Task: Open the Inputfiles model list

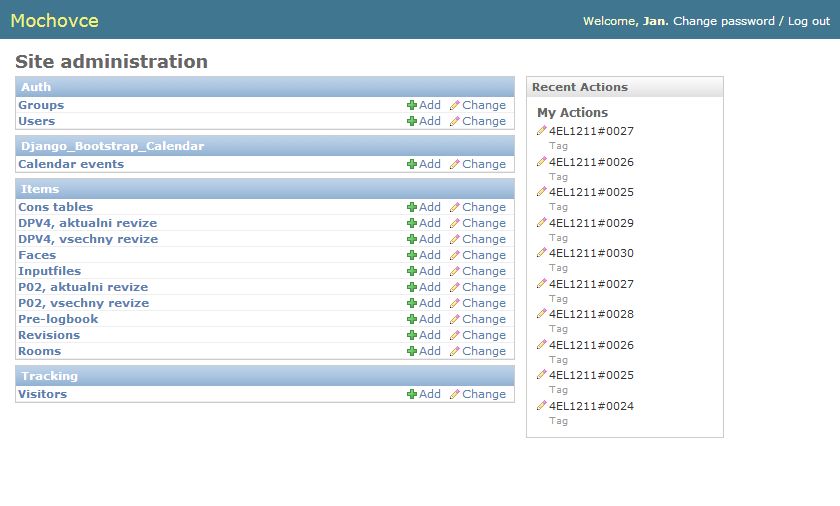Action: pos(50,271)
